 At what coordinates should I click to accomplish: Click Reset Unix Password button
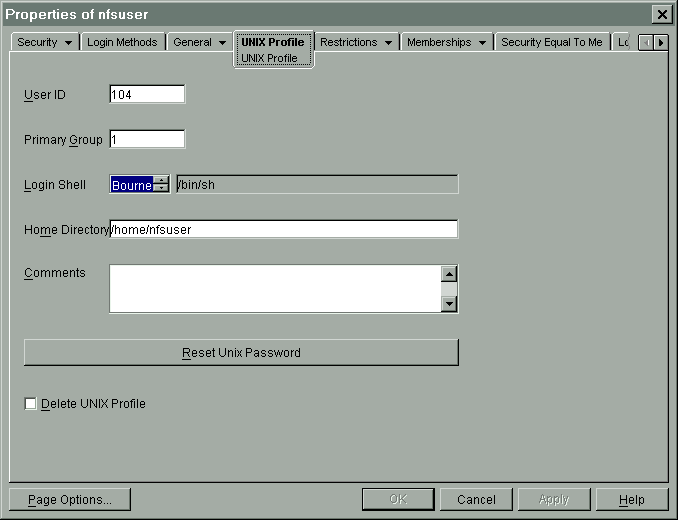(x=241, y=352)
